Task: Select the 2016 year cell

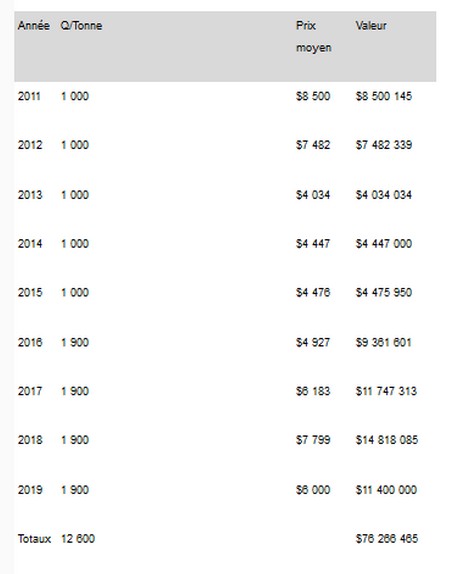Action: point(30,342)
